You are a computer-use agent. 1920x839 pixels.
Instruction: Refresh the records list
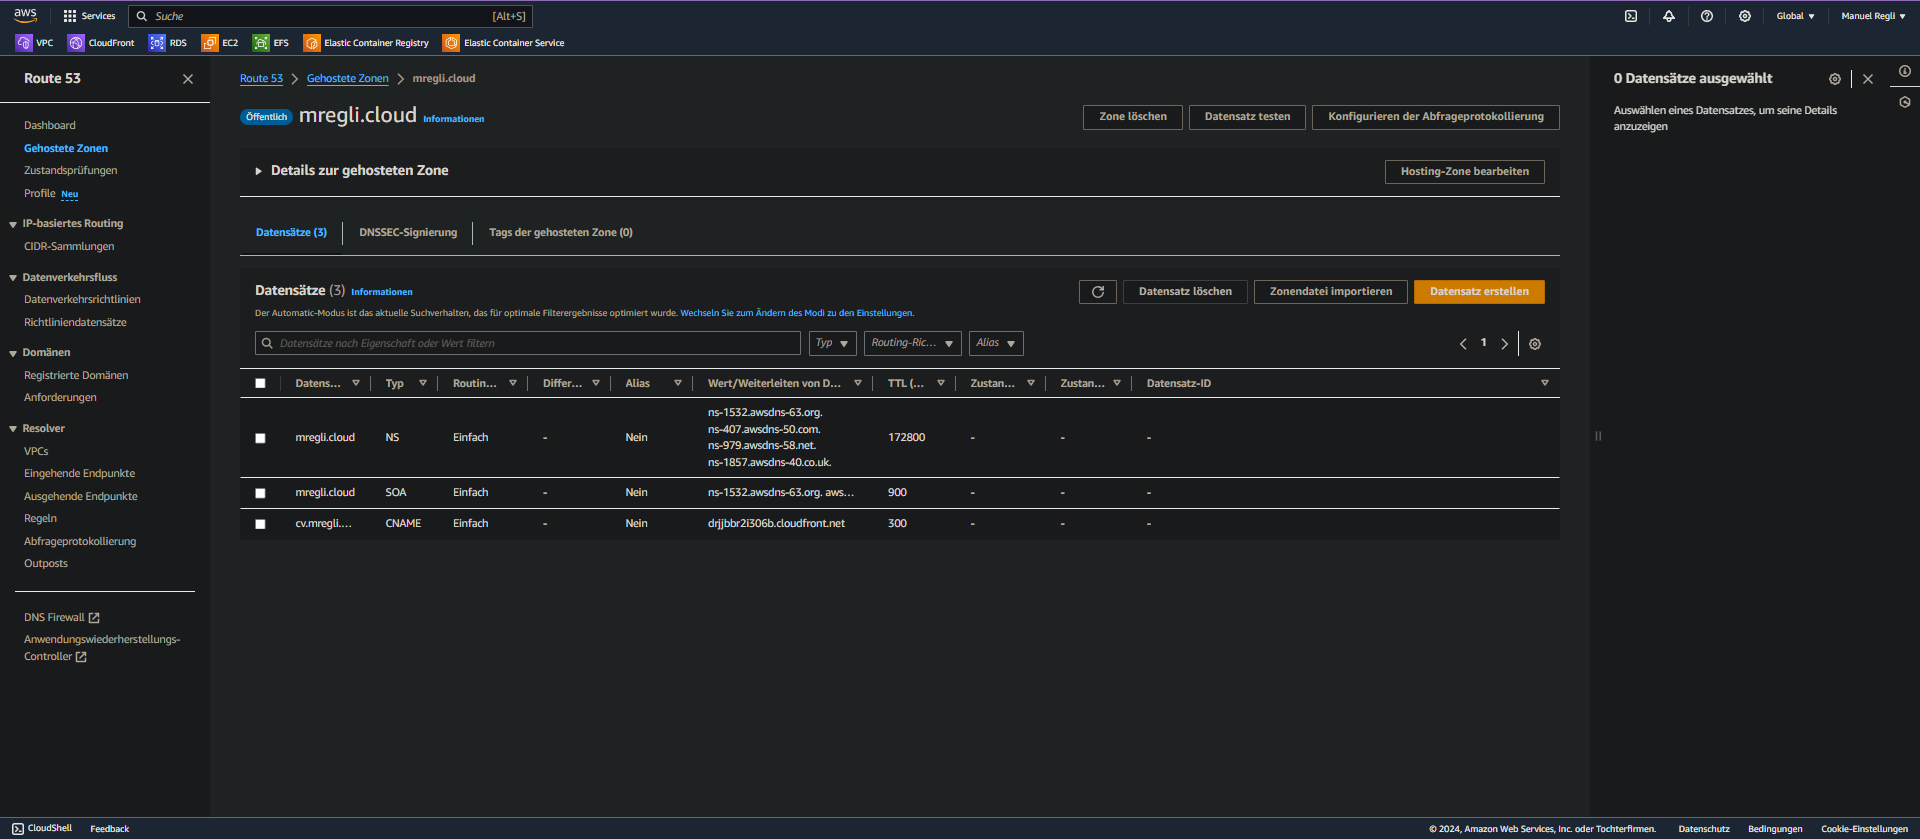click(1098, 292)
